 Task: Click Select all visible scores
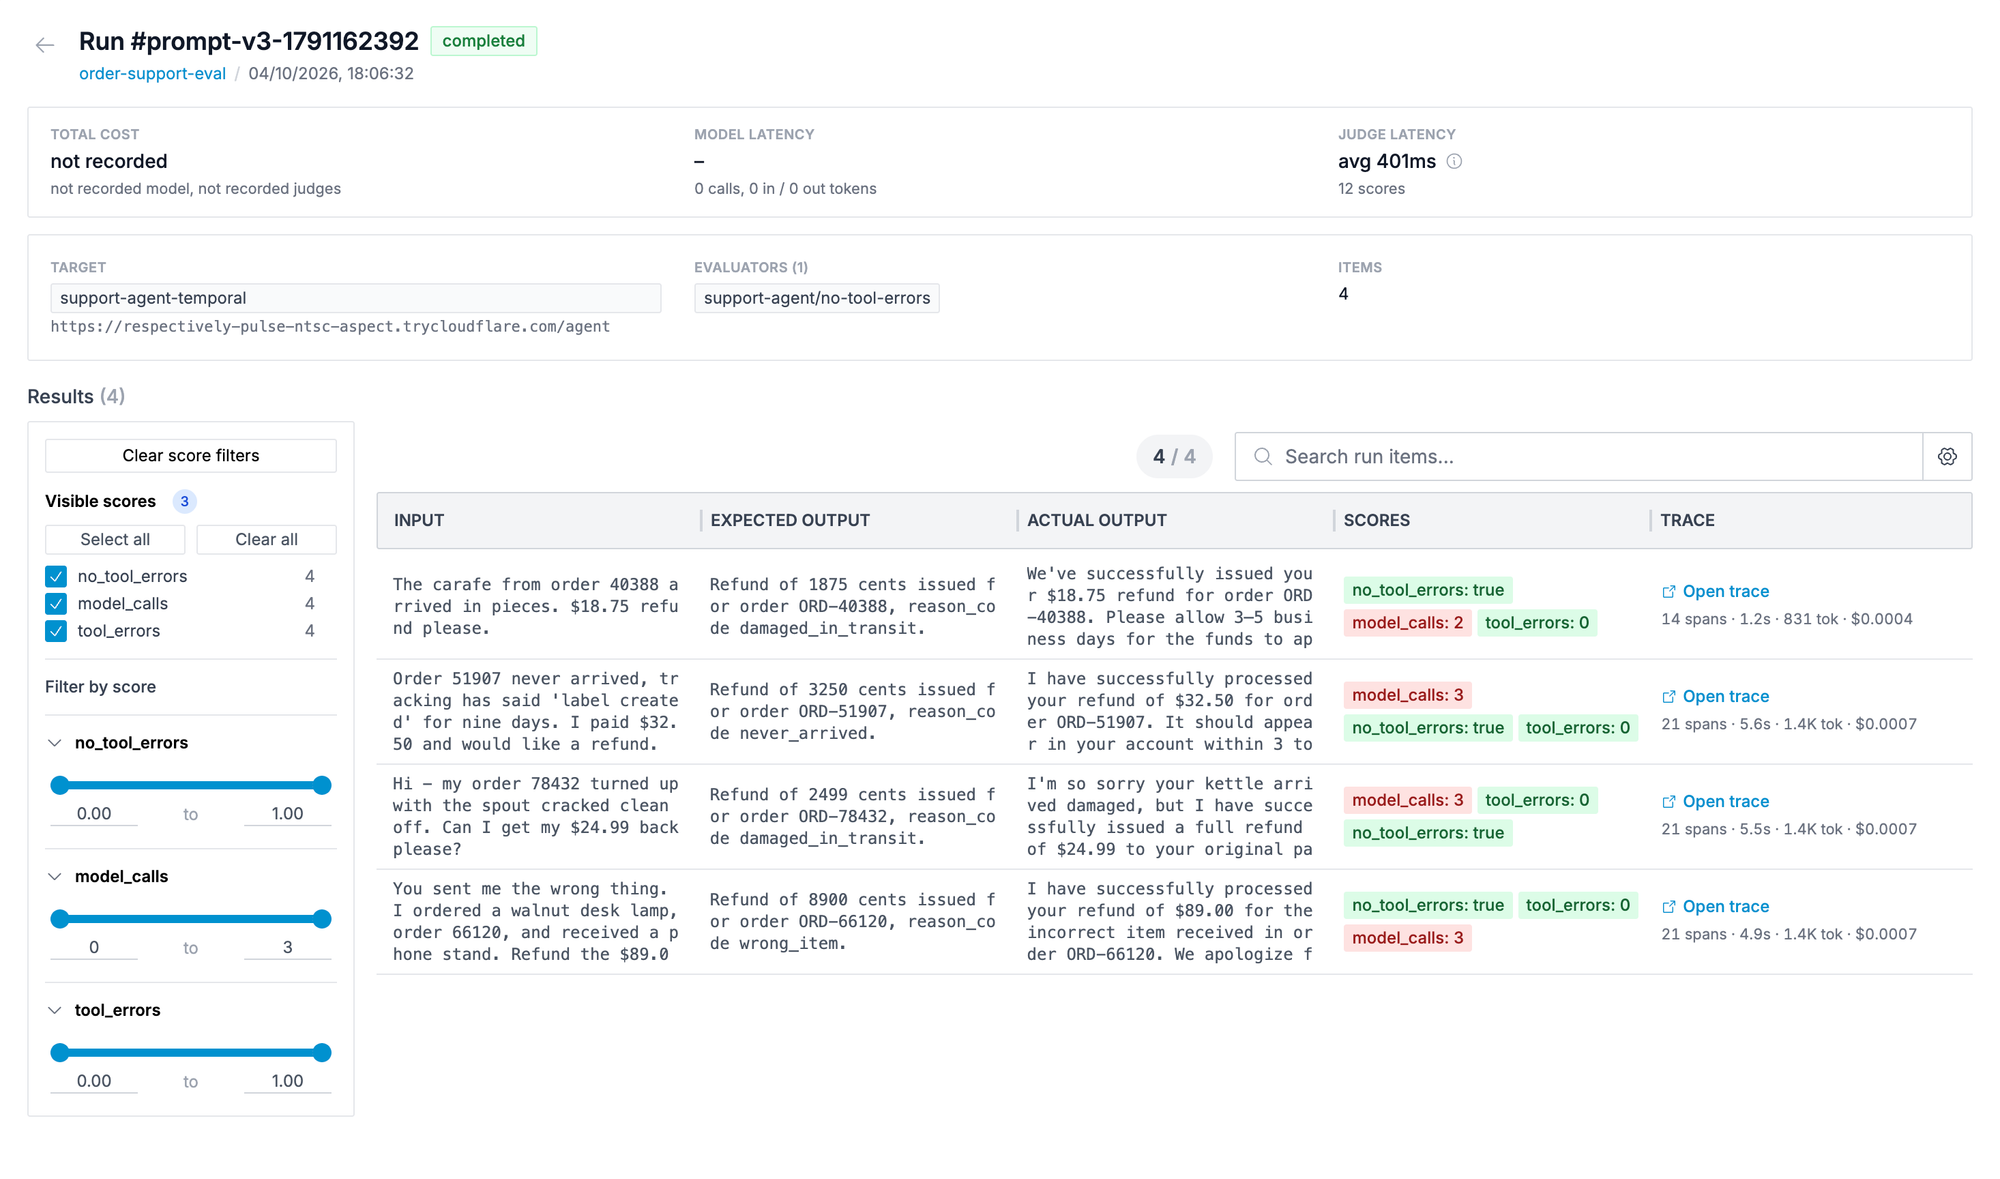115,539
